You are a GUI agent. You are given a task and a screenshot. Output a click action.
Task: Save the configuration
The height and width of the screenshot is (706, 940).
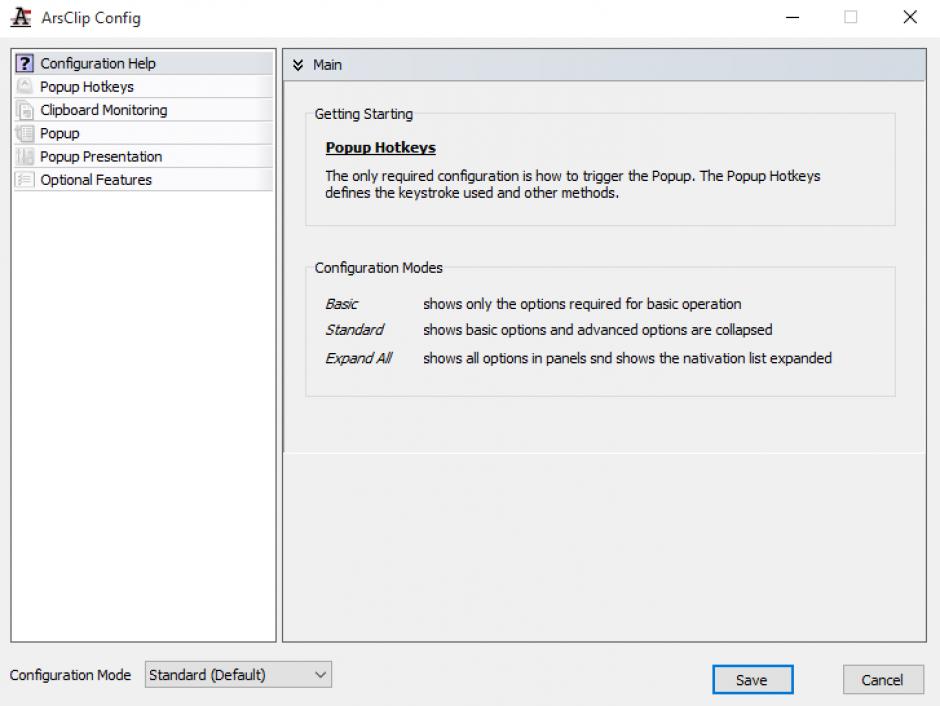(752, 680)
